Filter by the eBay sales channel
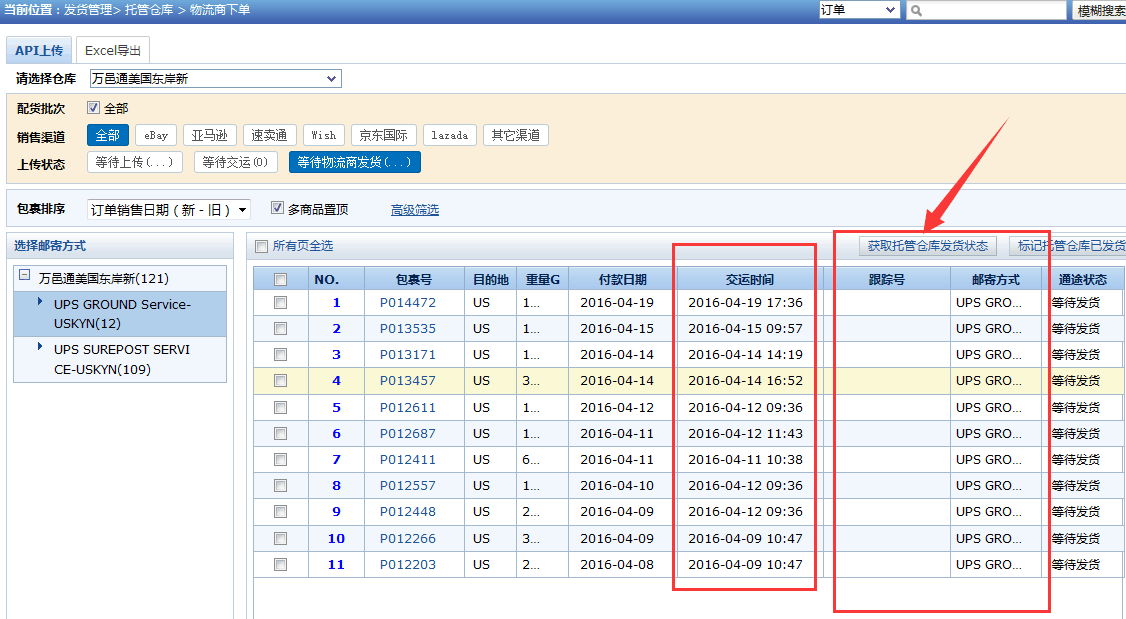1126x619 pixels. pyautogui.click(x=156, y=135)
